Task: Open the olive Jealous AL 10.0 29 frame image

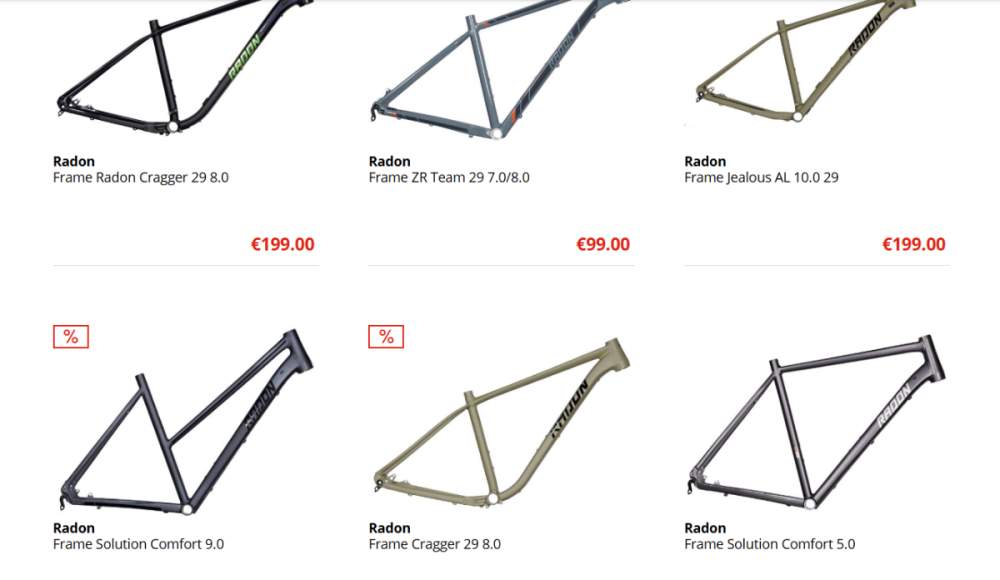Action: pos(807,61)
